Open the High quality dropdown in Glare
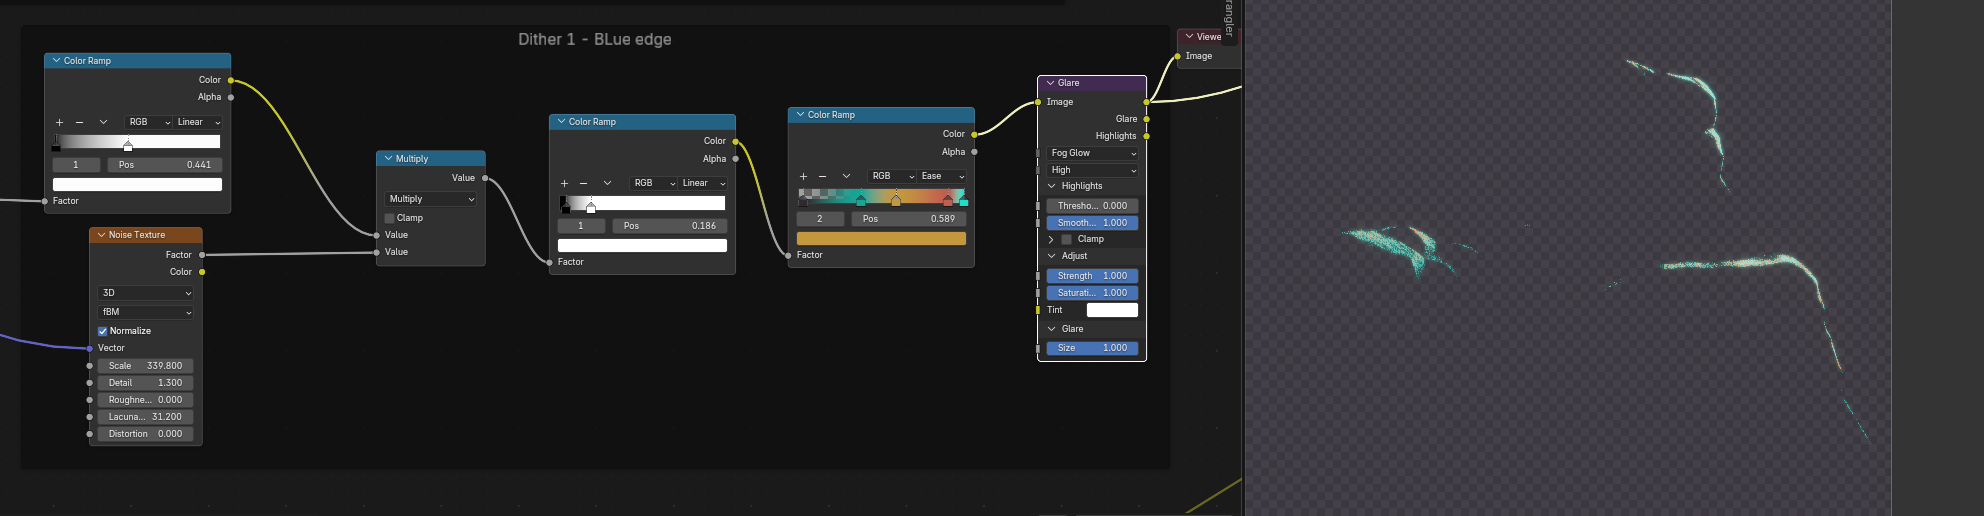Screen dimensions: 1984x516 click(1092, 170)
